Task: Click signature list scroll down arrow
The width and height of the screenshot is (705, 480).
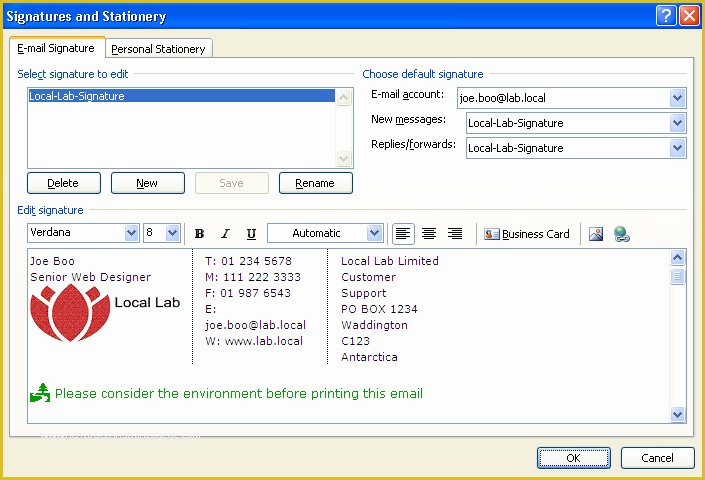Action: tap(344, 158)
